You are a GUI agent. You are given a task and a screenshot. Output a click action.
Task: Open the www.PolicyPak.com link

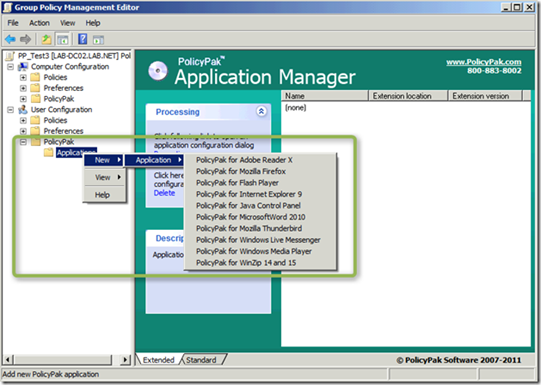[x=484, y=62]
